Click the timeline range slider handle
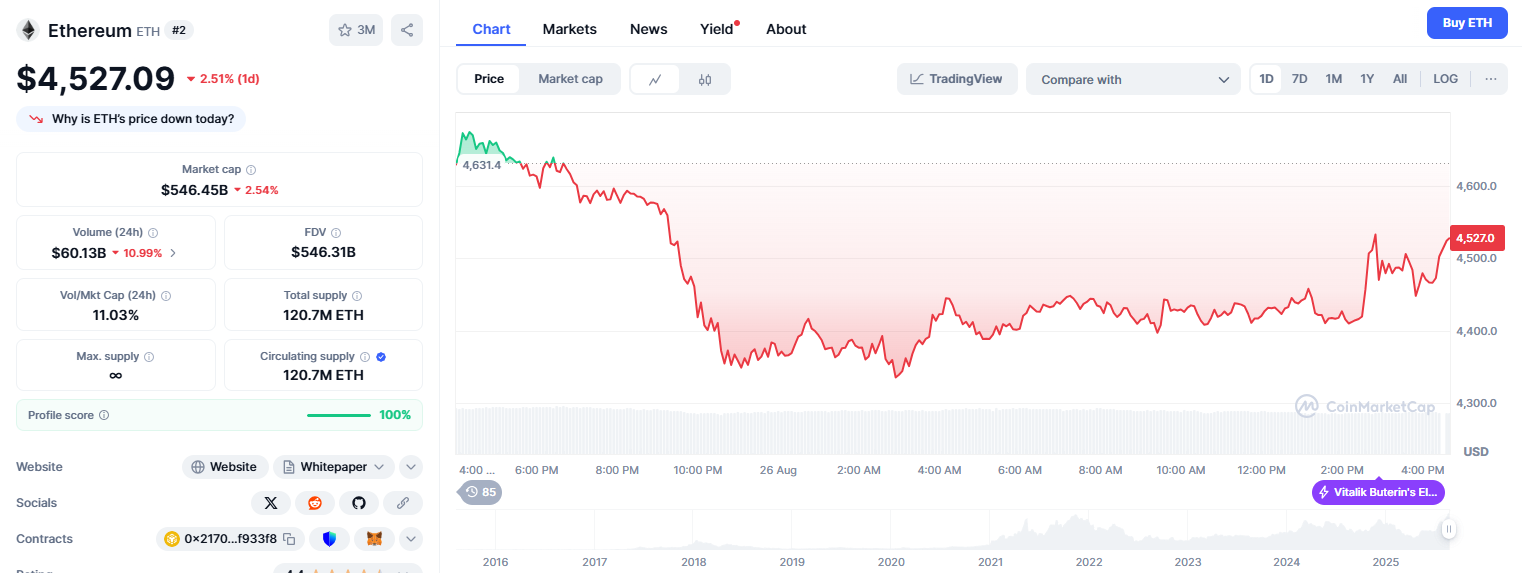The height and width of the screenshot is (573, 1522). click(x=1448, y=529)
